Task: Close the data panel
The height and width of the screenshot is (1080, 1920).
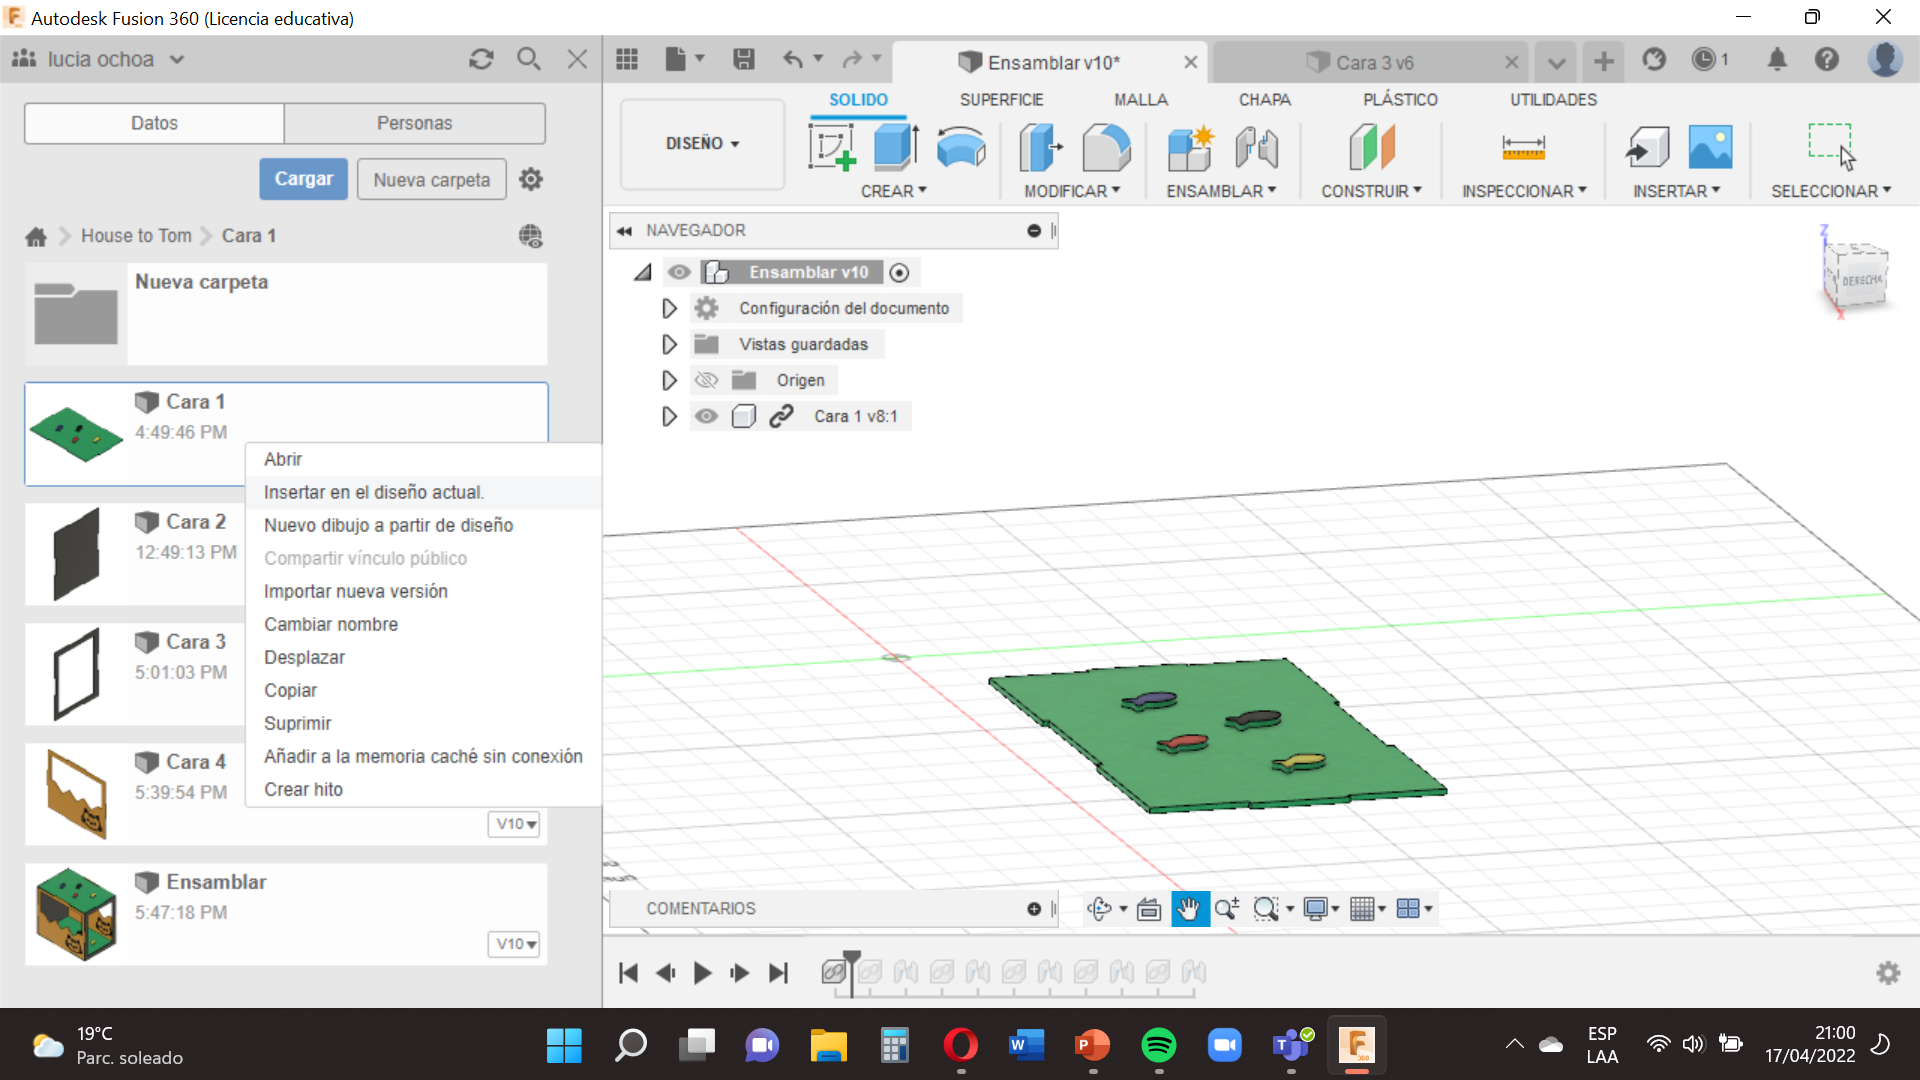Action: point(577,59)
